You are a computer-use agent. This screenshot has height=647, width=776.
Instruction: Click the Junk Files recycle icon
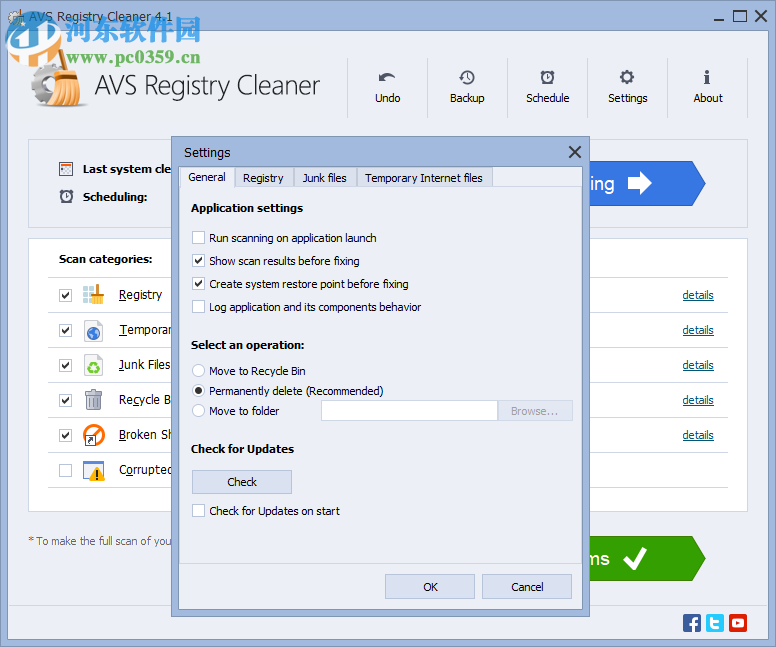[93, 365]
